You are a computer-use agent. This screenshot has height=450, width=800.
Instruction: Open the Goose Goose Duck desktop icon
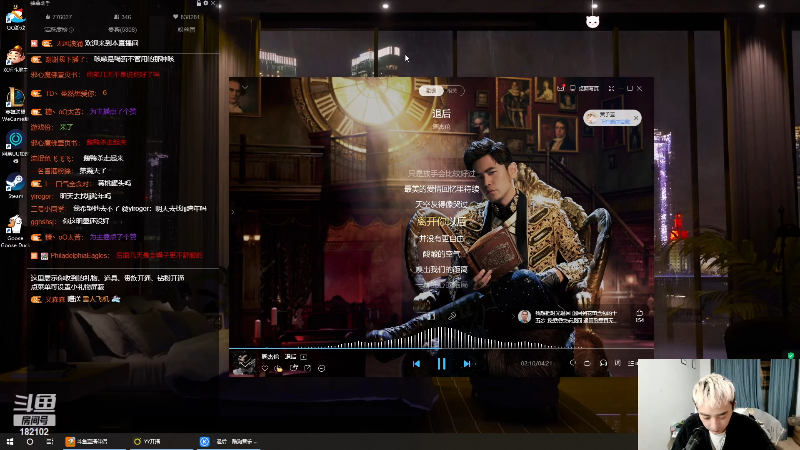(15, 231)
